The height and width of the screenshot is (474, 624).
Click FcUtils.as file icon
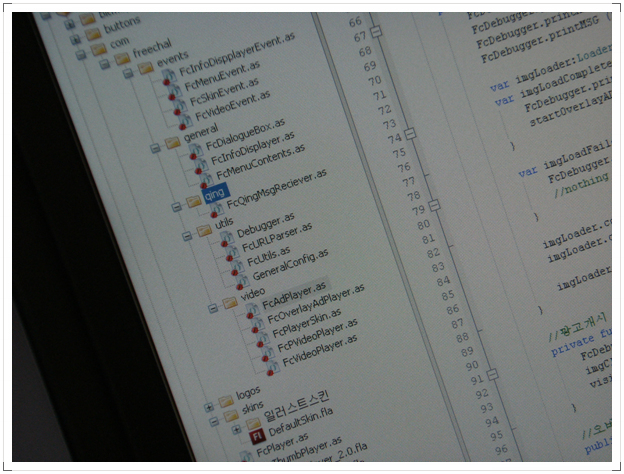point(237,267)
